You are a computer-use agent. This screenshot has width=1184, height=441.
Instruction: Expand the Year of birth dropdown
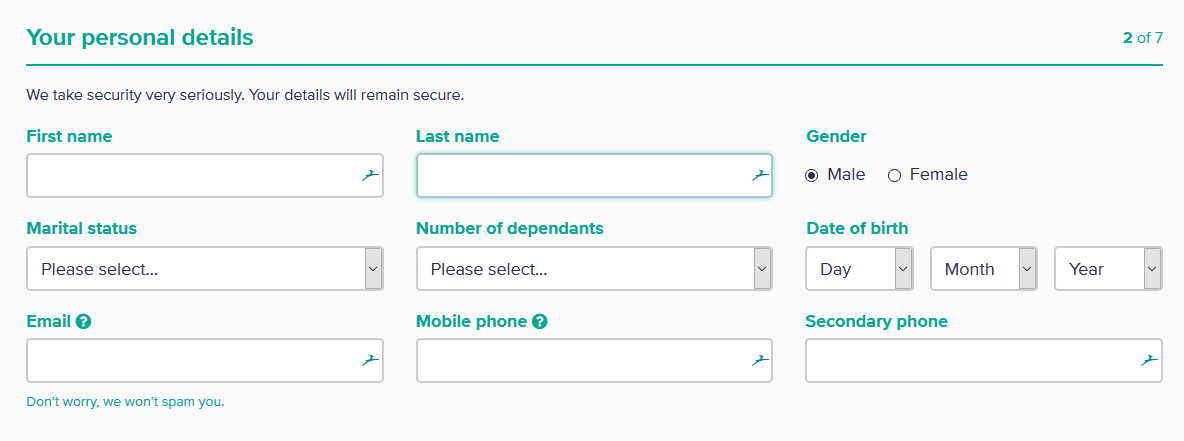pyautogui.click(x=1108, y=269)
